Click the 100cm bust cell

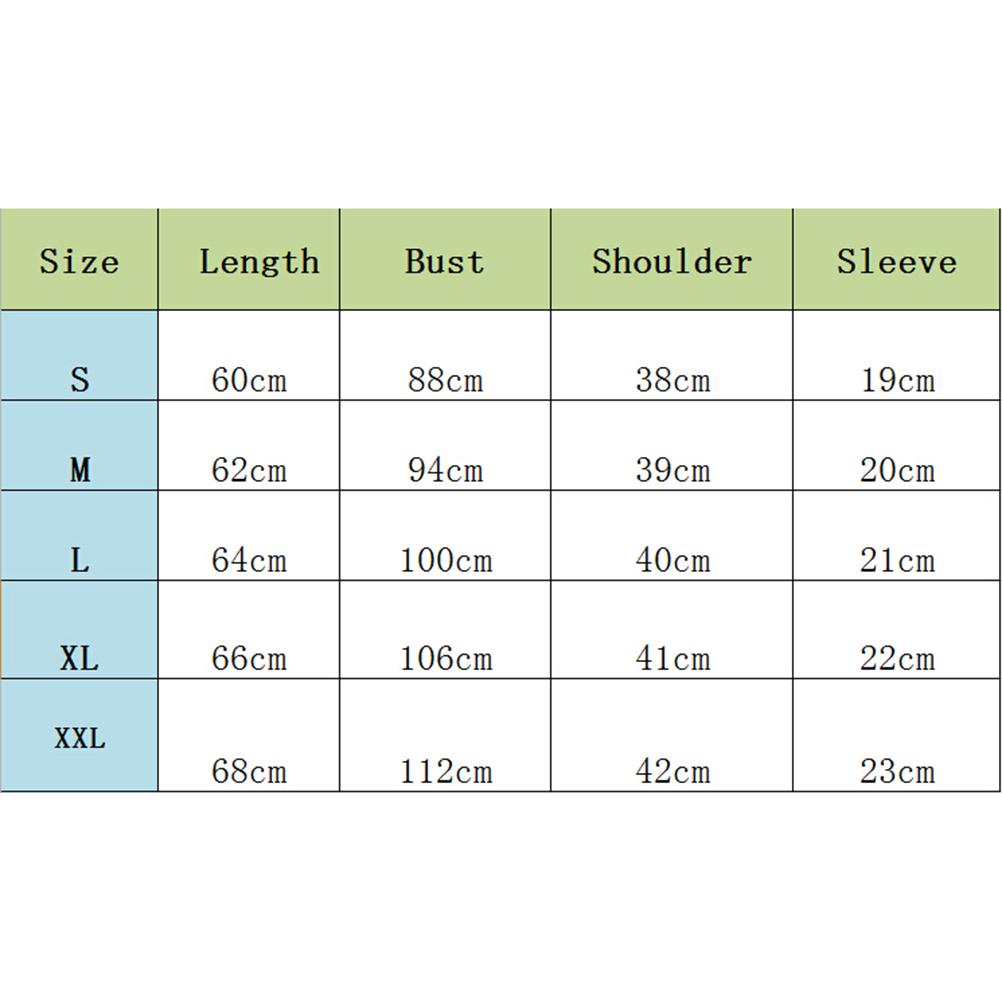[446, 559]
